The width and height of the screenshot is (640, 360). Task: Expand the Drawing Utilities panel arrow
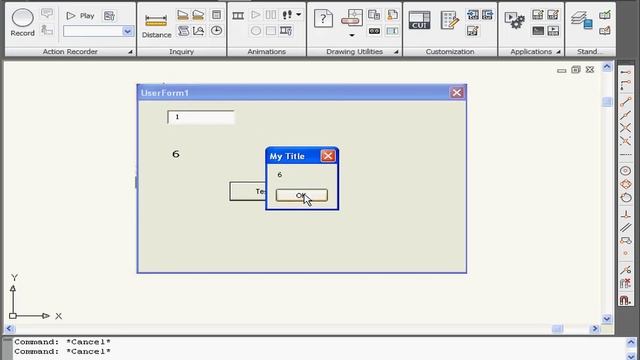tap(396, 52)
